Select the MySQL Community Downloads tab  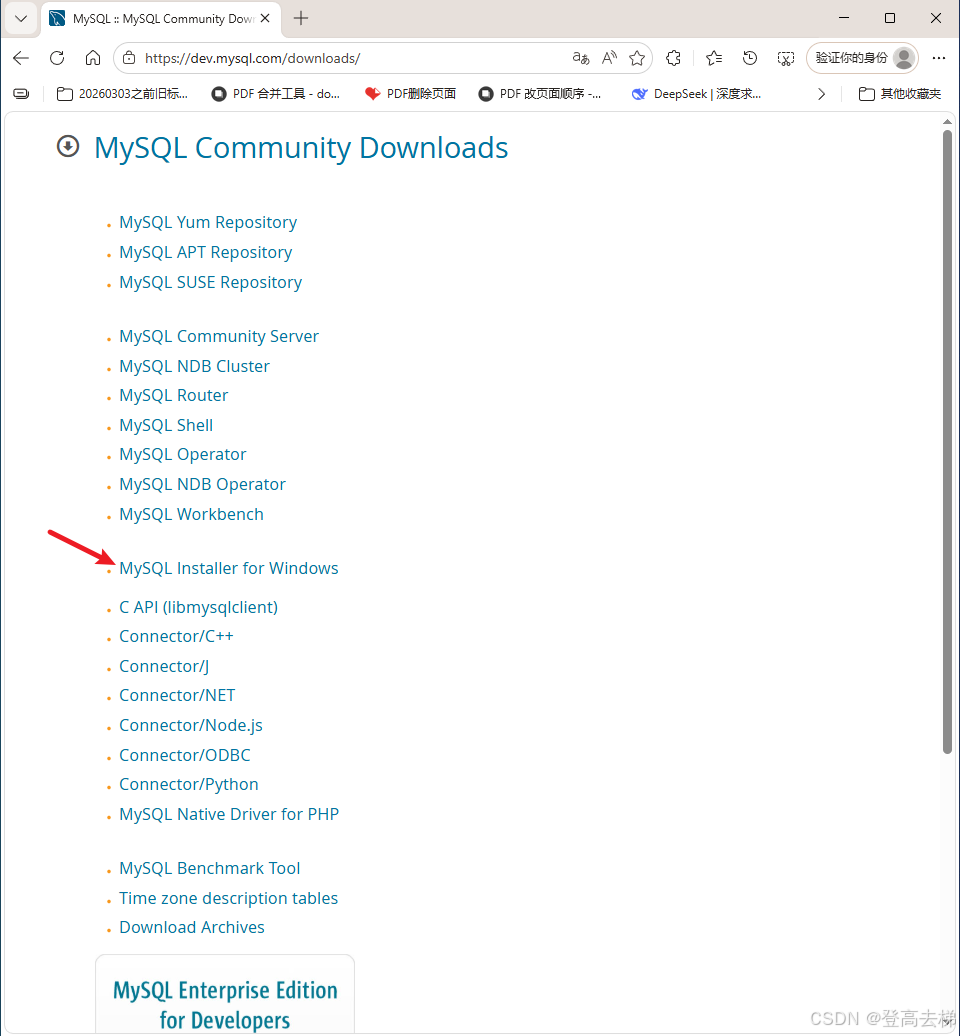(161, 19)
